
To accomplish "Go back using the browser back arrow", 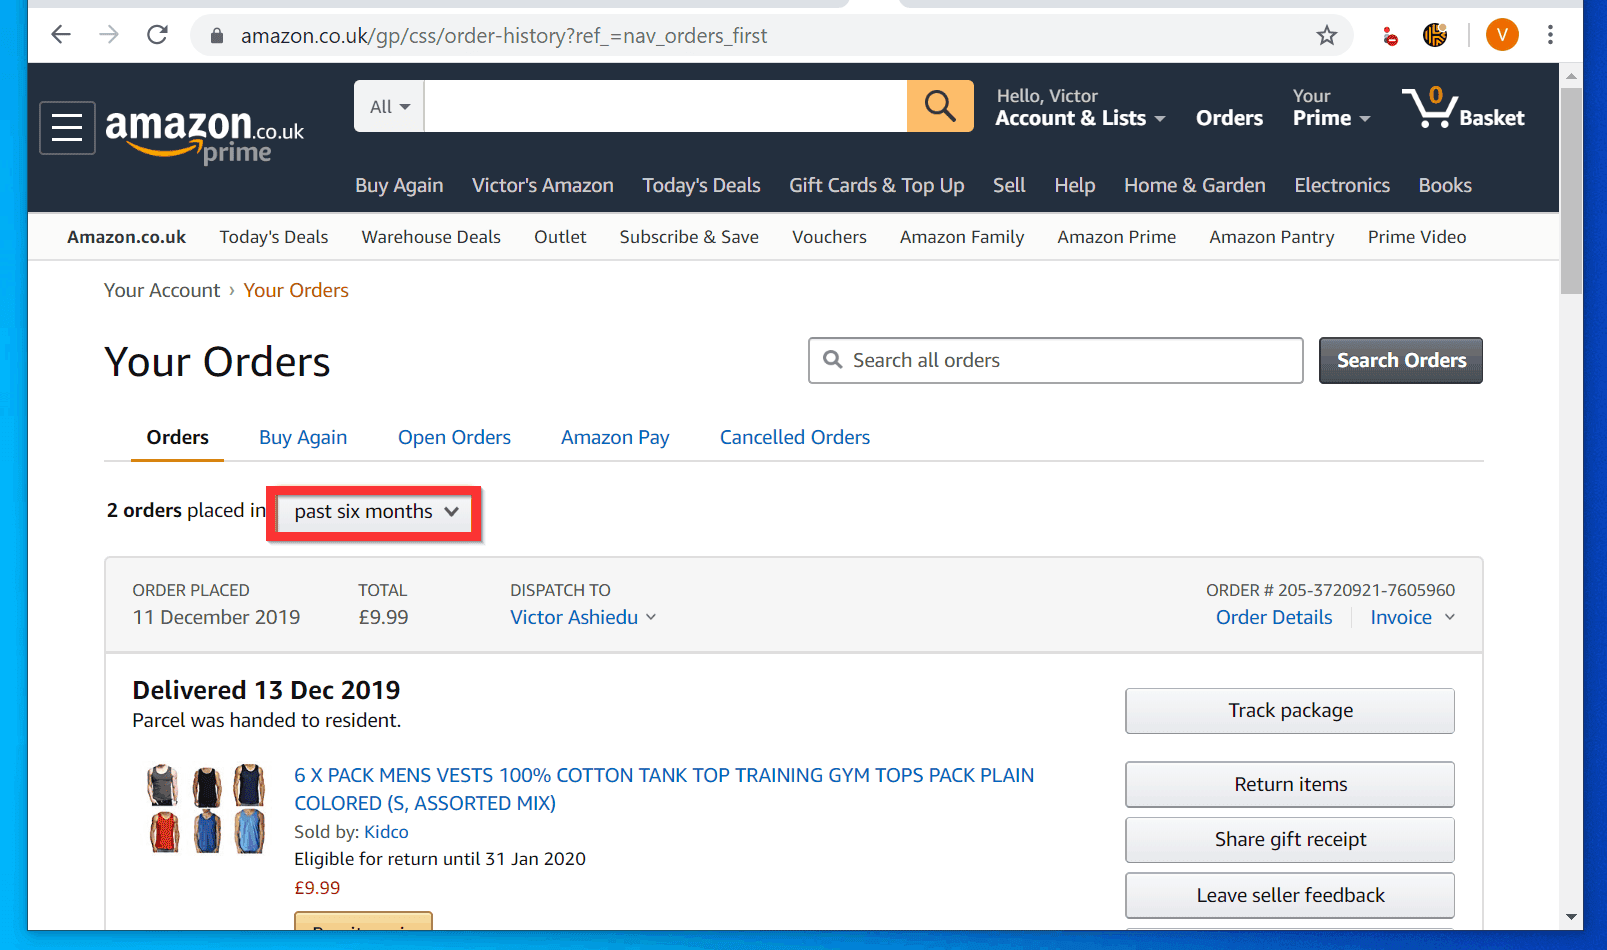I will [x=60, y=34].
